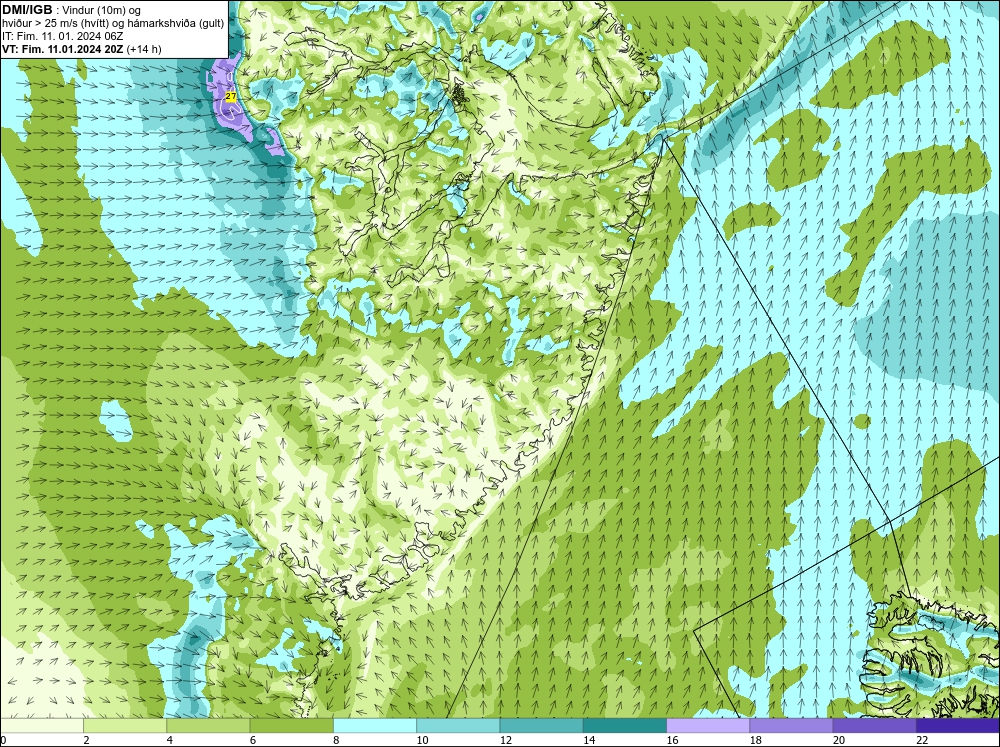The width and height of the screenshot is (1000, 747).
Task: Click the legend scale label 8
Action: coord(336,740)
